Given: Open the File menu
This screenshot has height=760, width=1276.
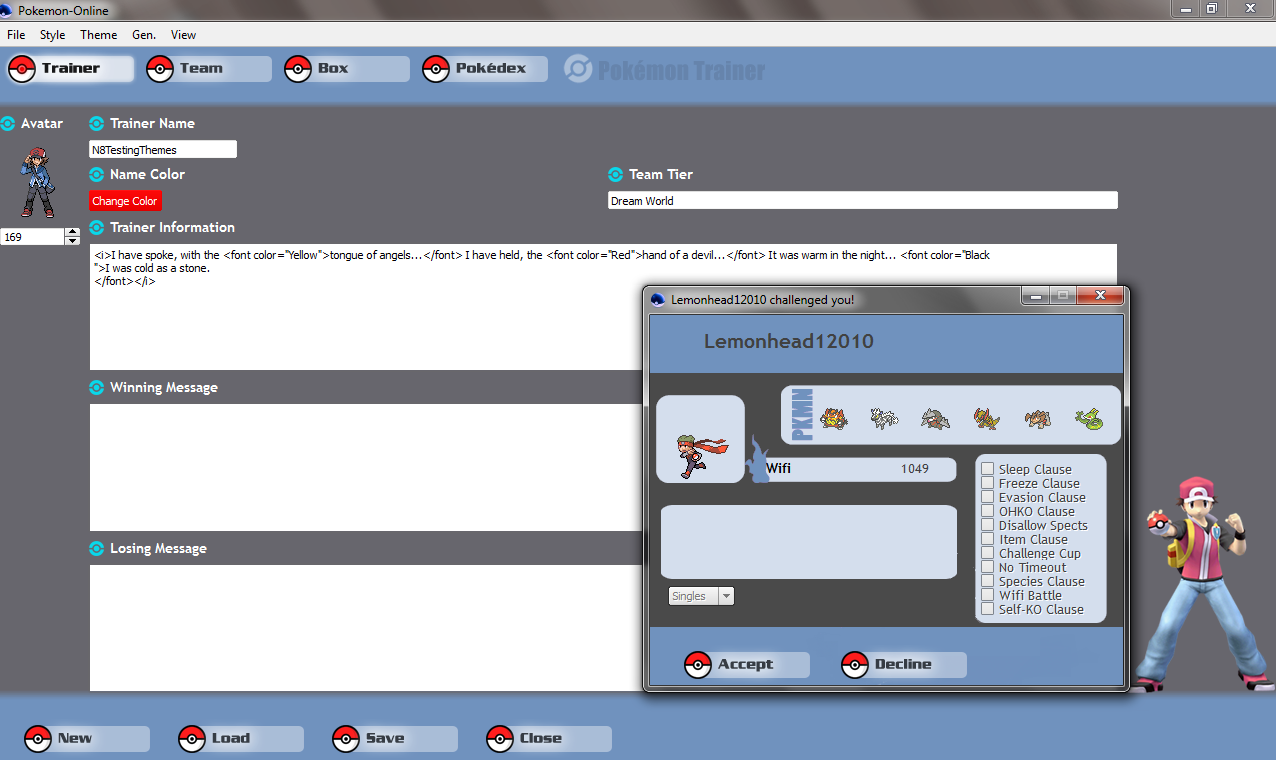Looking at the screenshot, I should (x=16, y=35).
